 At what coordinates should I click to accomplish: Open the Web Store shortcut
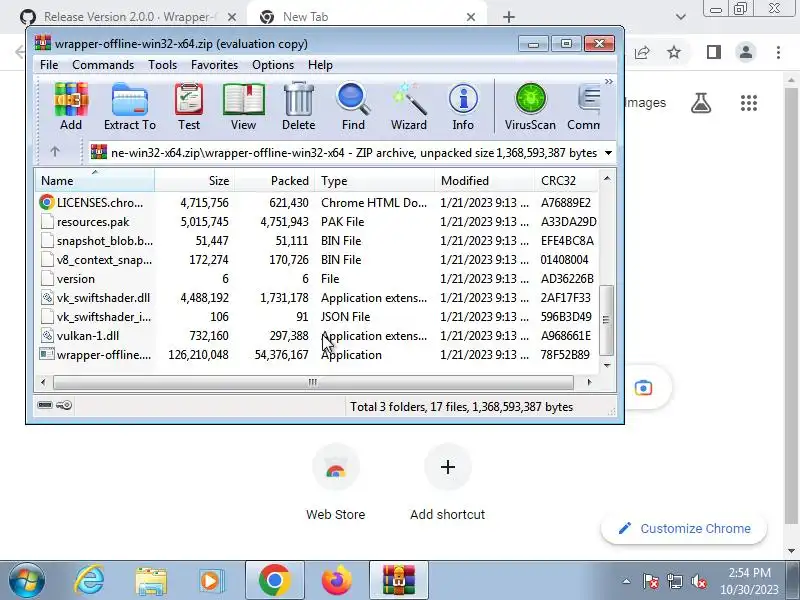pos(336,482)
